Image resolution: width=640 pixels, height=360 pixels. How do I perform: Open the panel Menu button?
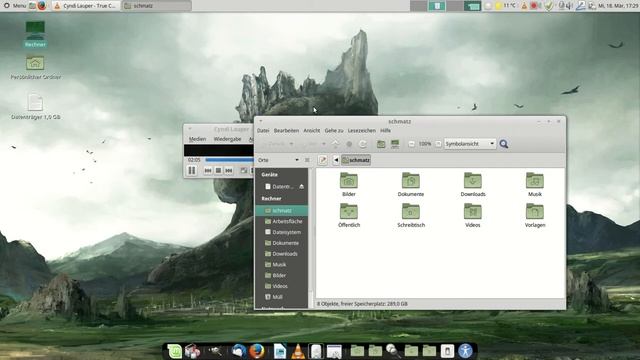pos(15,6)
